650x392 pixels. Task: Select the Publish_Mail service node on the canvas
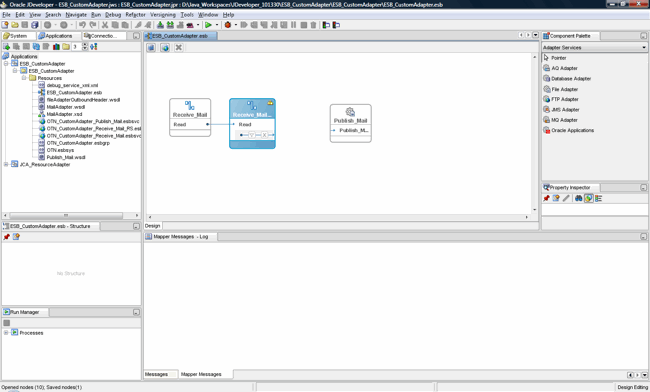(351, 123)
